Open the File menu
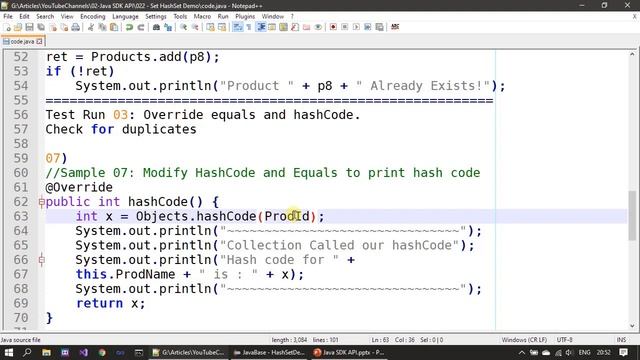Screen dimensions: 640x360 pyautogui.click(x=8, y=16)
